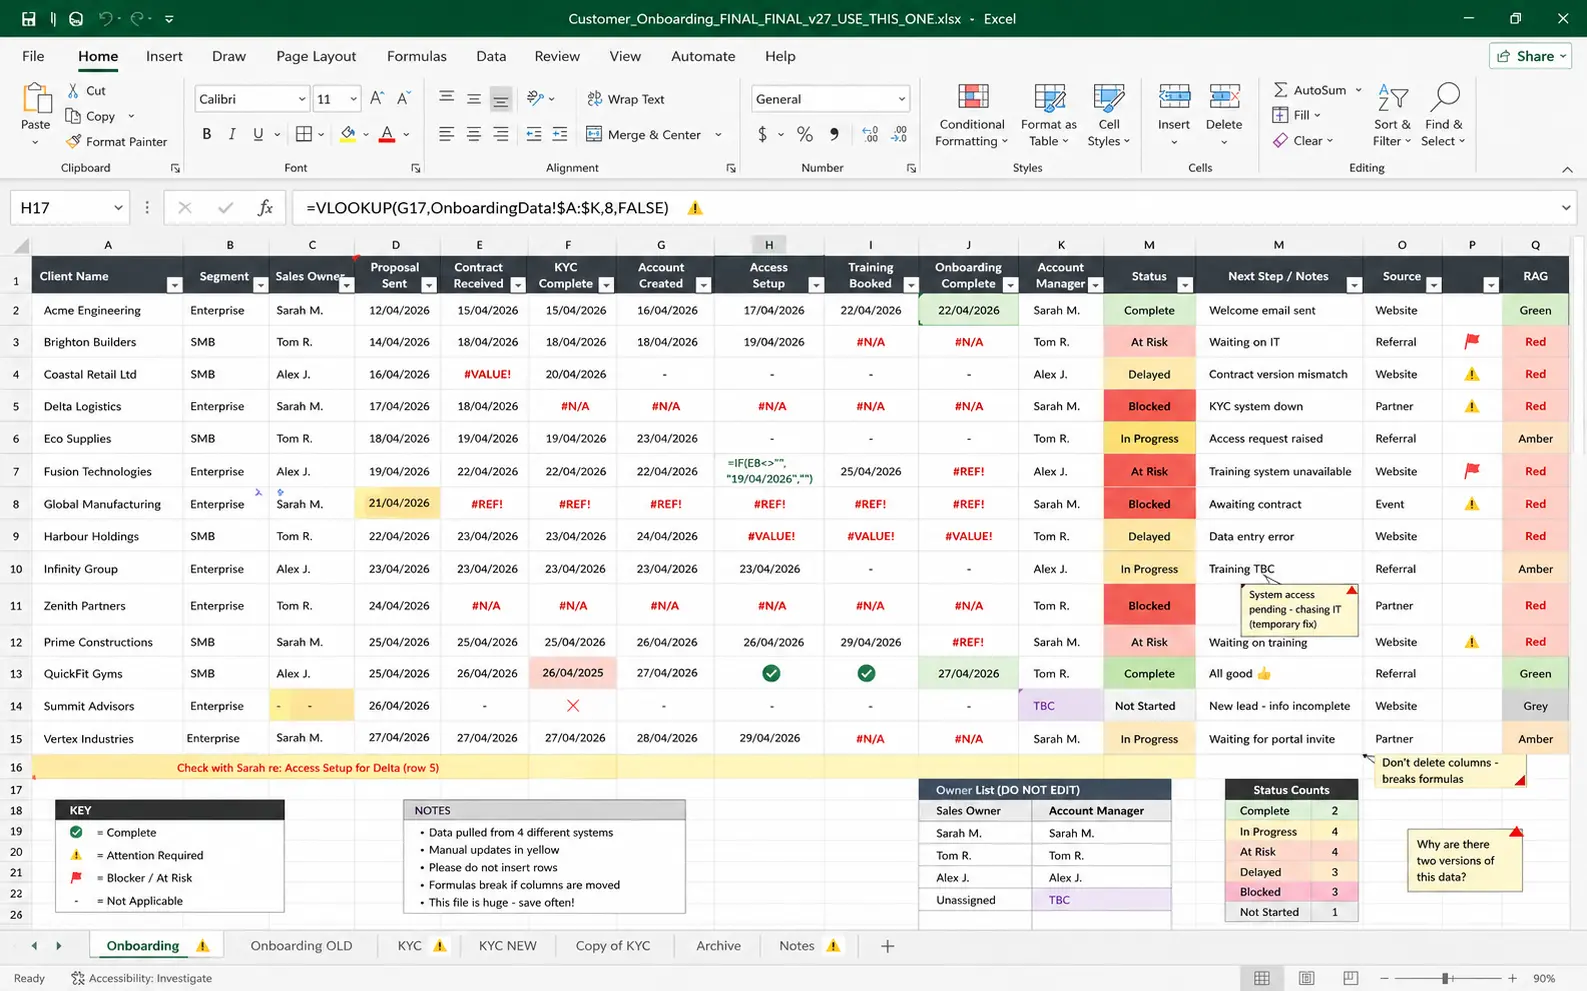Image resolution: width=1587 pixels, height=991 pixels.
Task: Click the Insert Function fx icon
Action: tap(265, 208)
